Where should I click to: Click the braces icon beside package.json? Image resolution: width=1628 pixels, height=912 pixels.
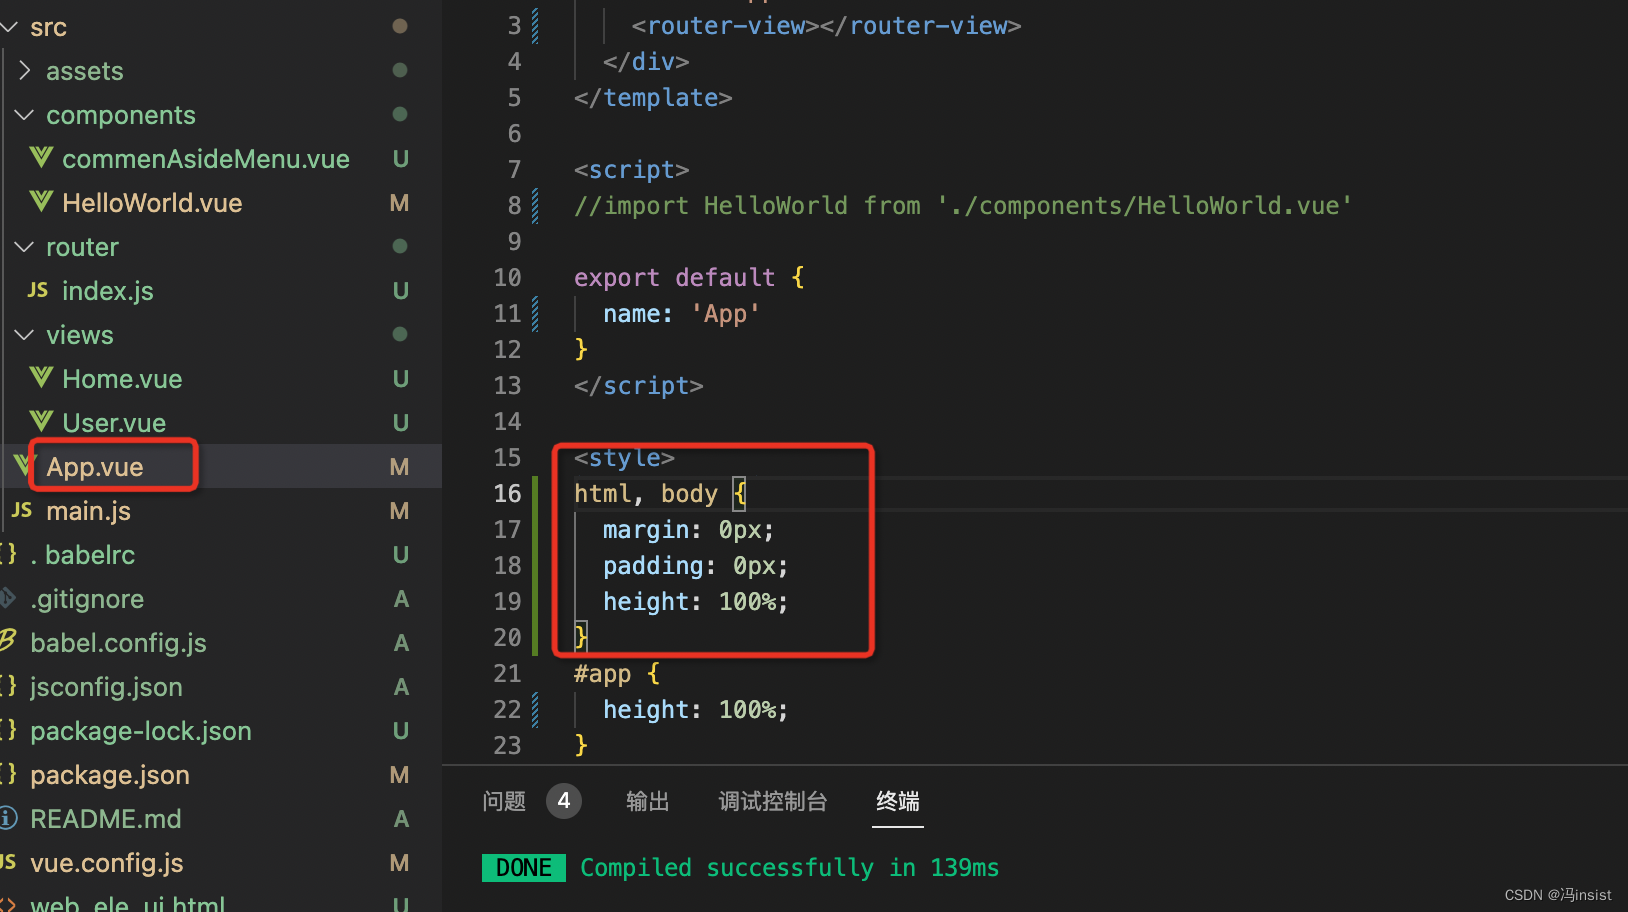click(8, 774)
